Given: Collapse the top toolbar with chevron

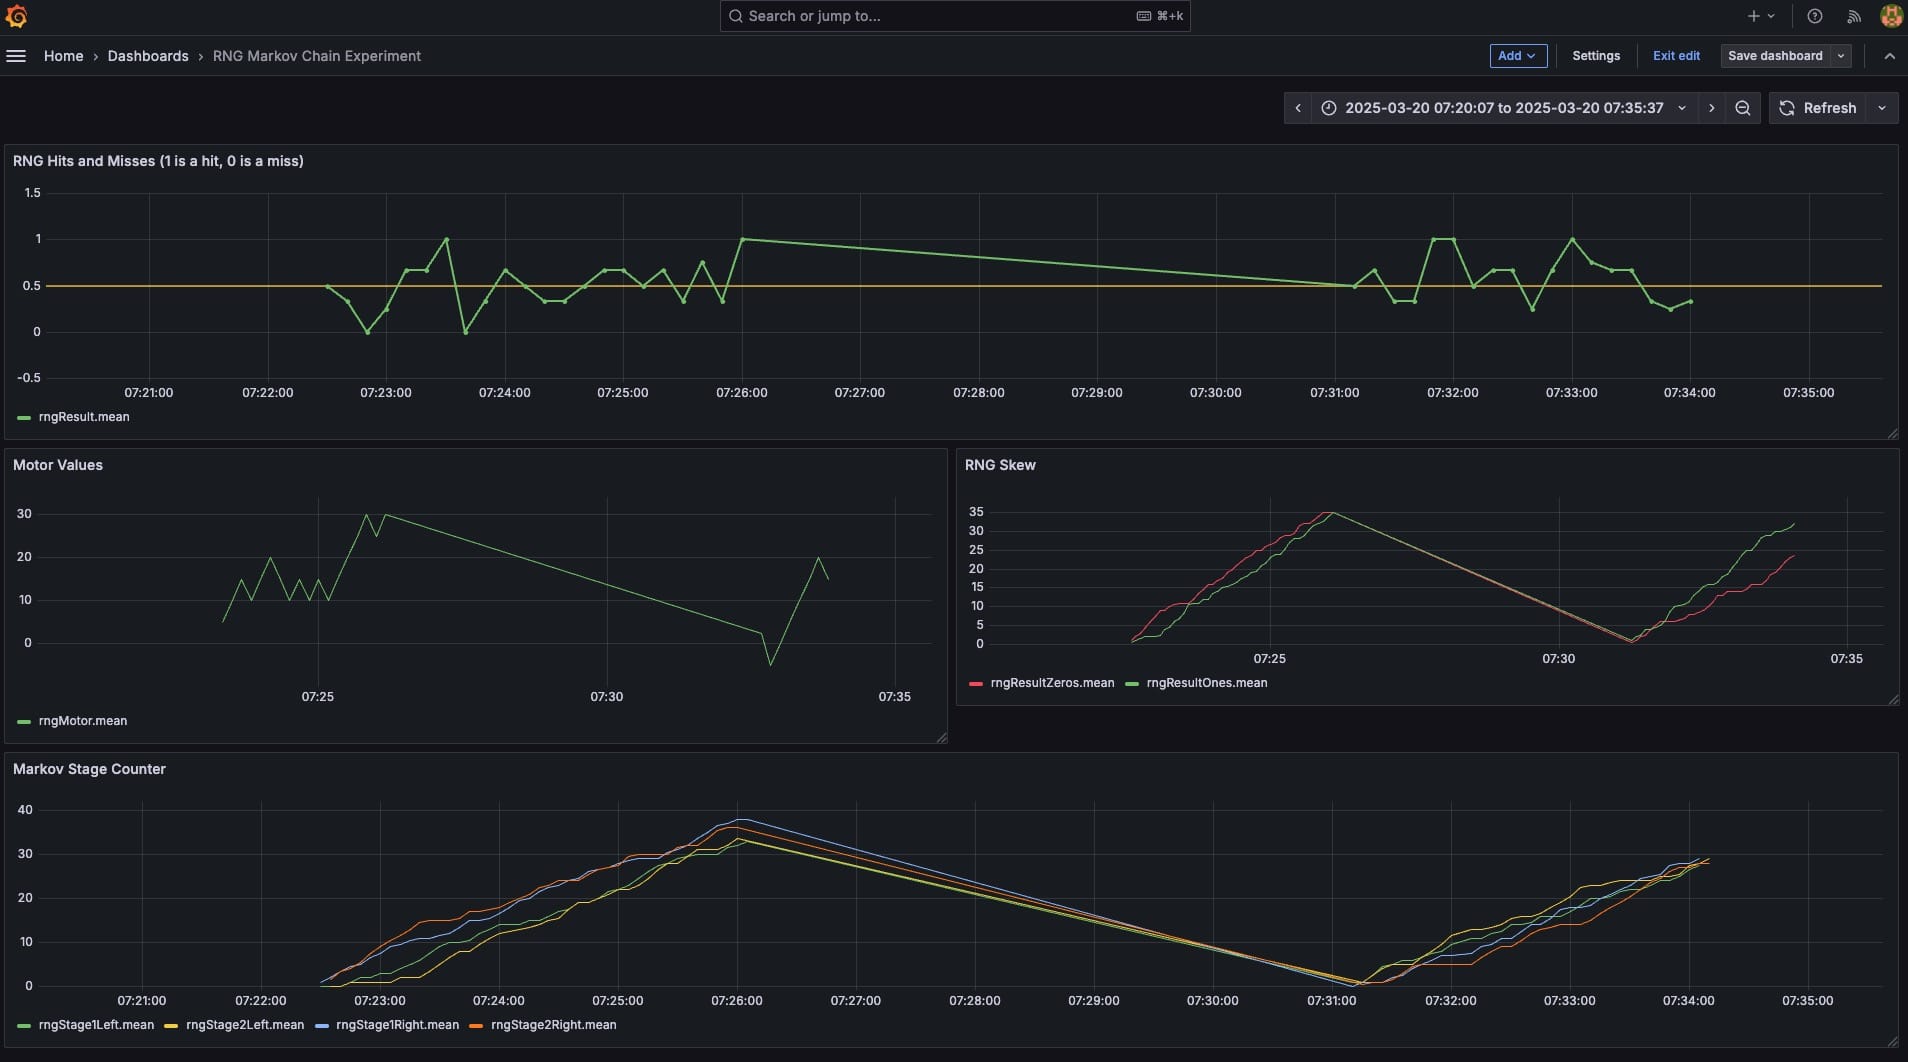Looking at the screenshot, I should [1889, 56].
